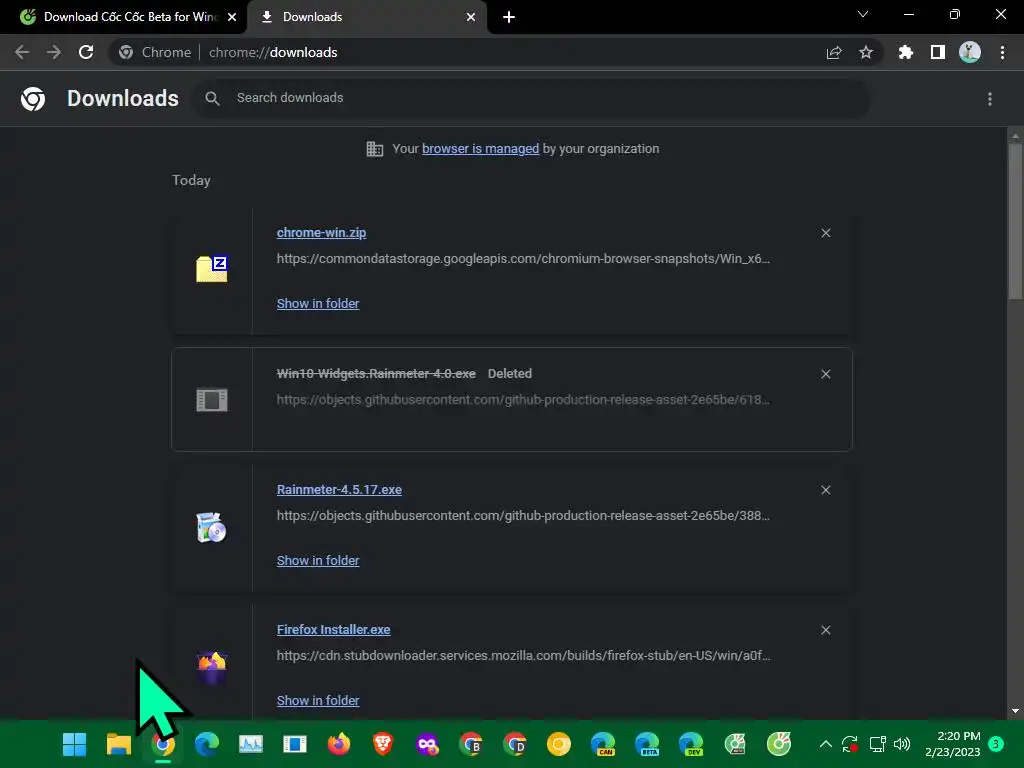Viewport: 1024px width, 768px height.
Task: Click the chrome-win.zip source URL text
Action: [523, 259]
